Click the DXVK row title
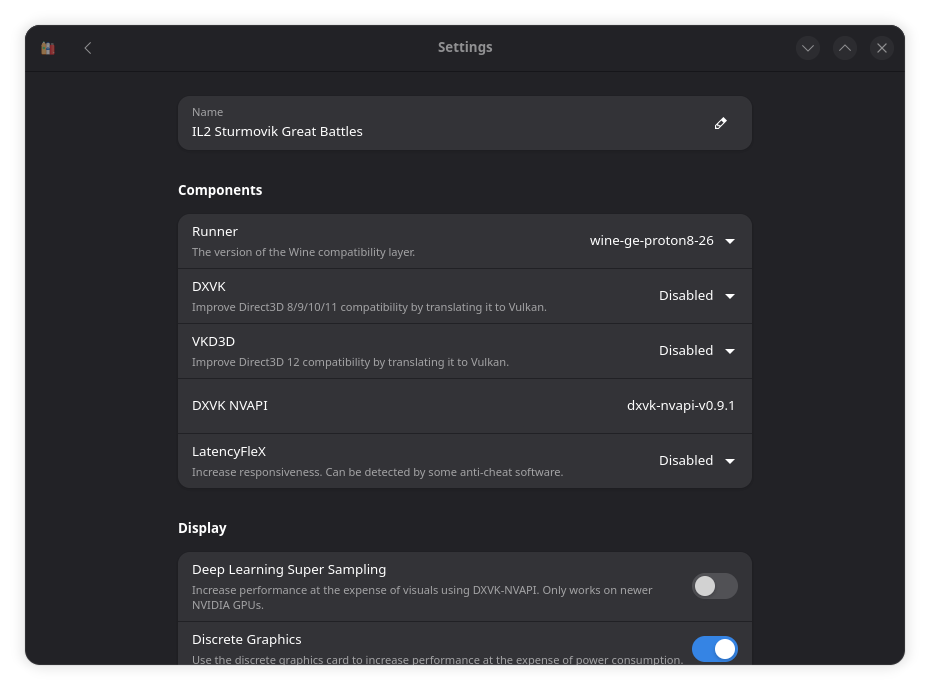This screenshot has height=690, width=930. (209, 287)
